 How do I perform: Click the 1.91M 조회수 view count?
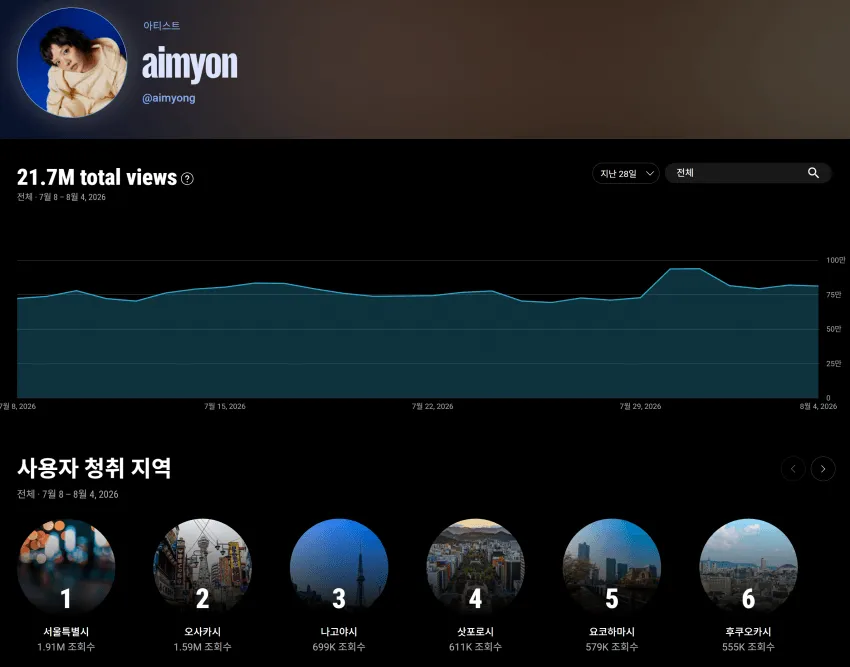pyautogui.click(x=66, y=647)
